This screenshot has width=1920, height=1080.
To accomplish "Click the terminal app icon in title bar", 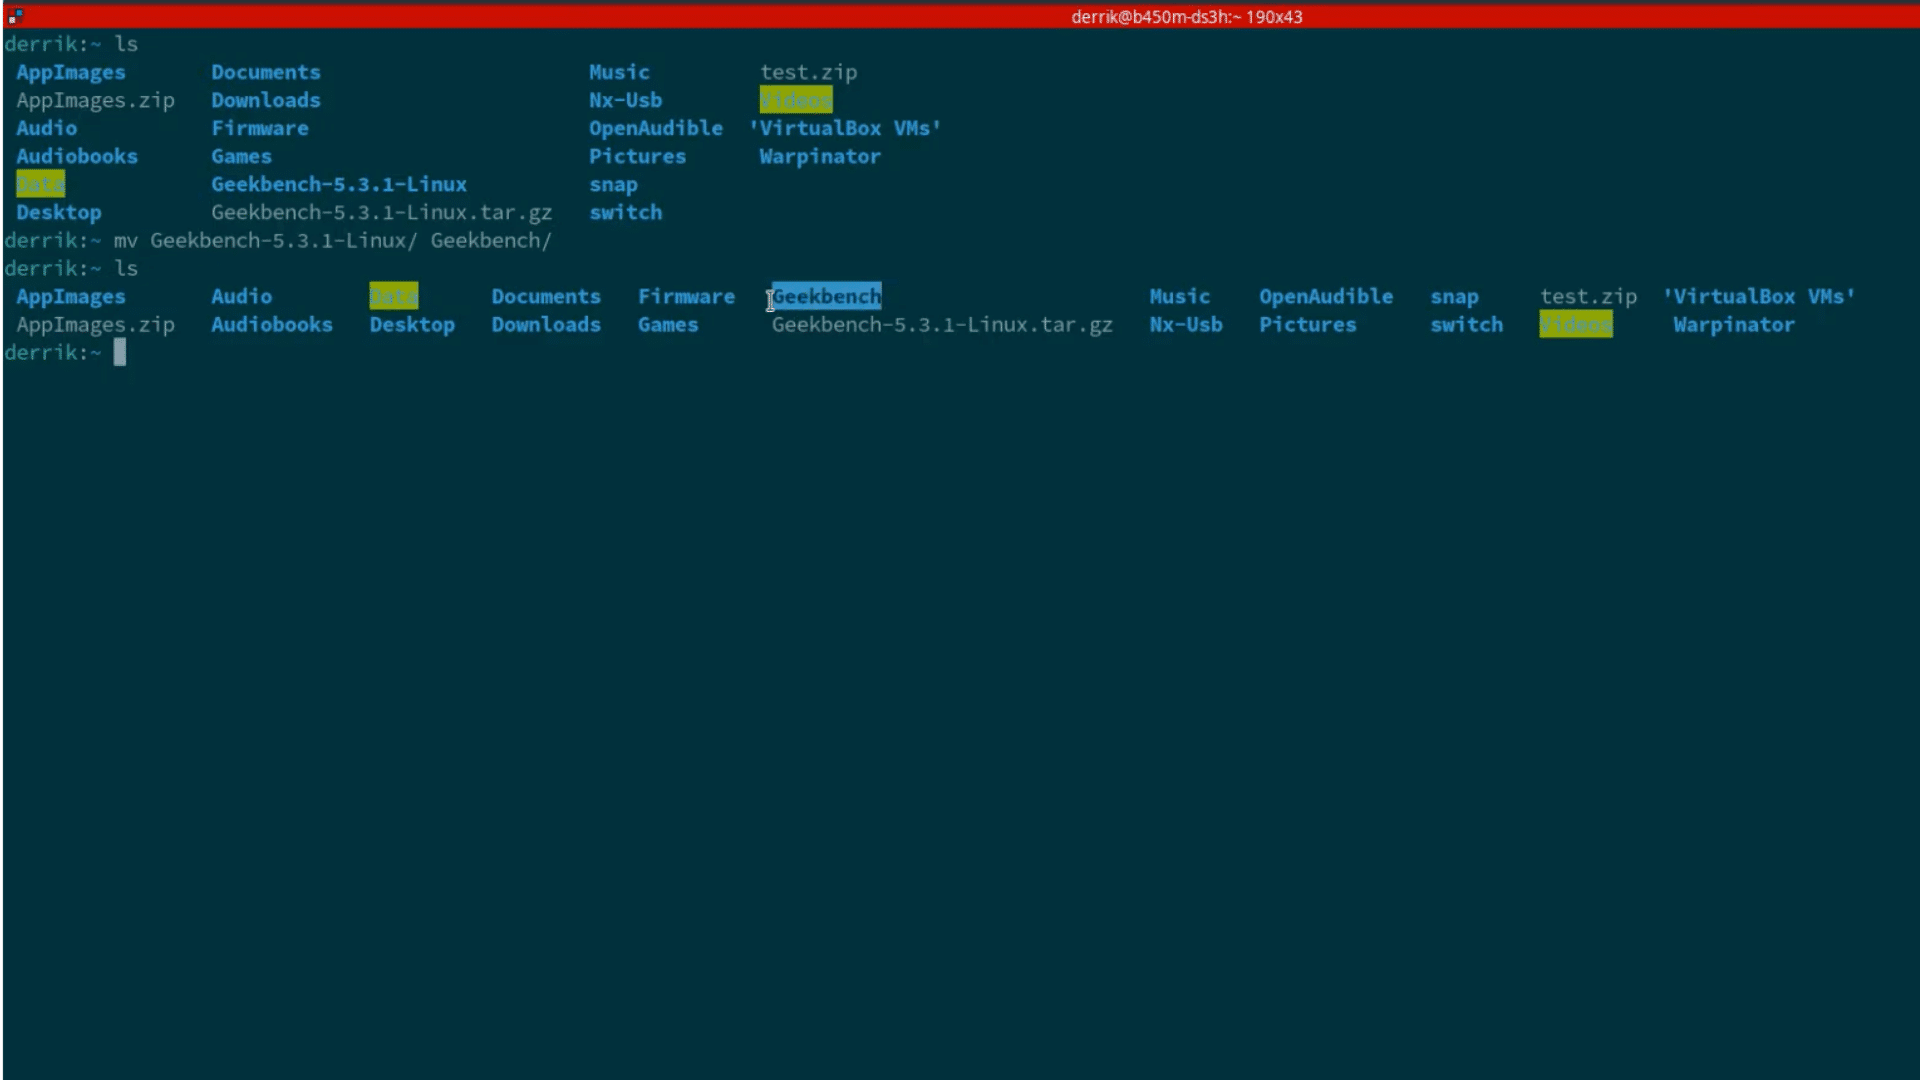I will (15, 16).
